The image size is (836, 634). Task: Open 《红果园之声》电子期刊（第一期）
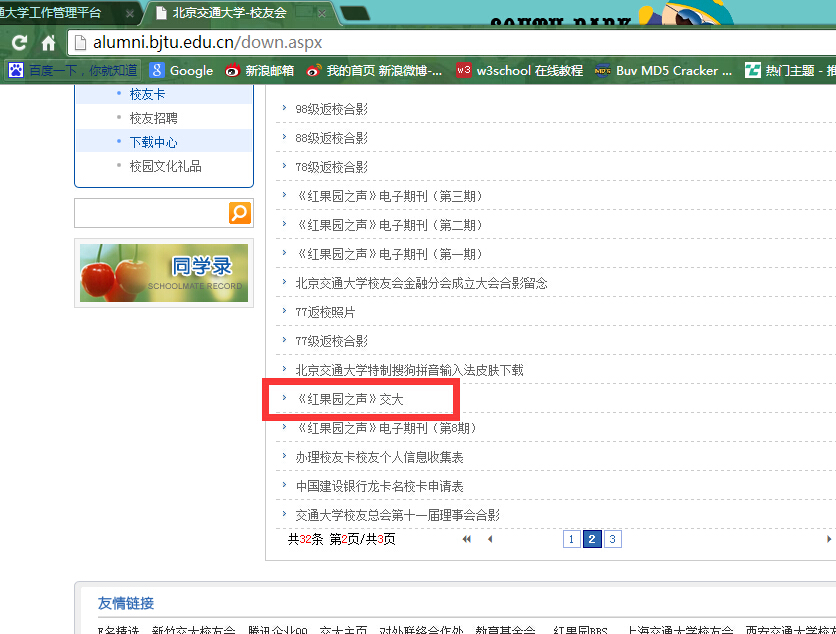tap(389, 254)
